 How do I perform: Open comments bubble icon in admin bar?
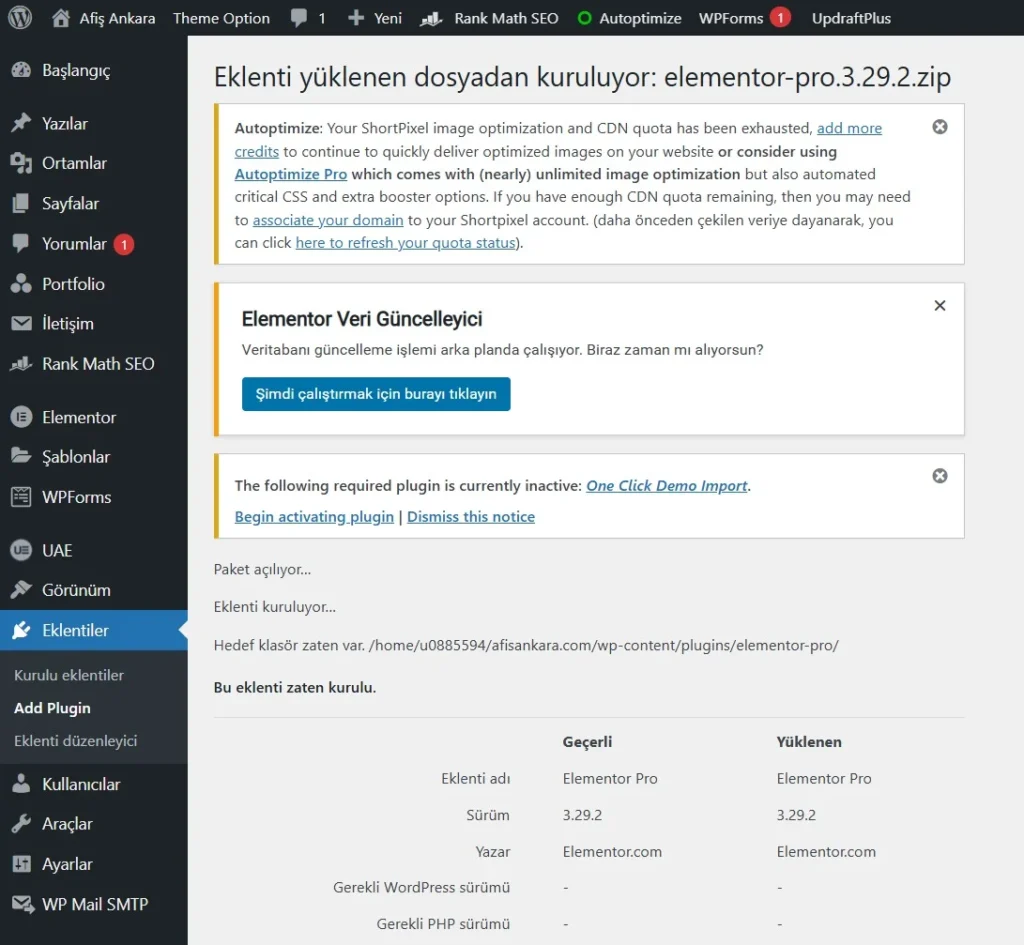pyautogui.click(x=299, y=18)
